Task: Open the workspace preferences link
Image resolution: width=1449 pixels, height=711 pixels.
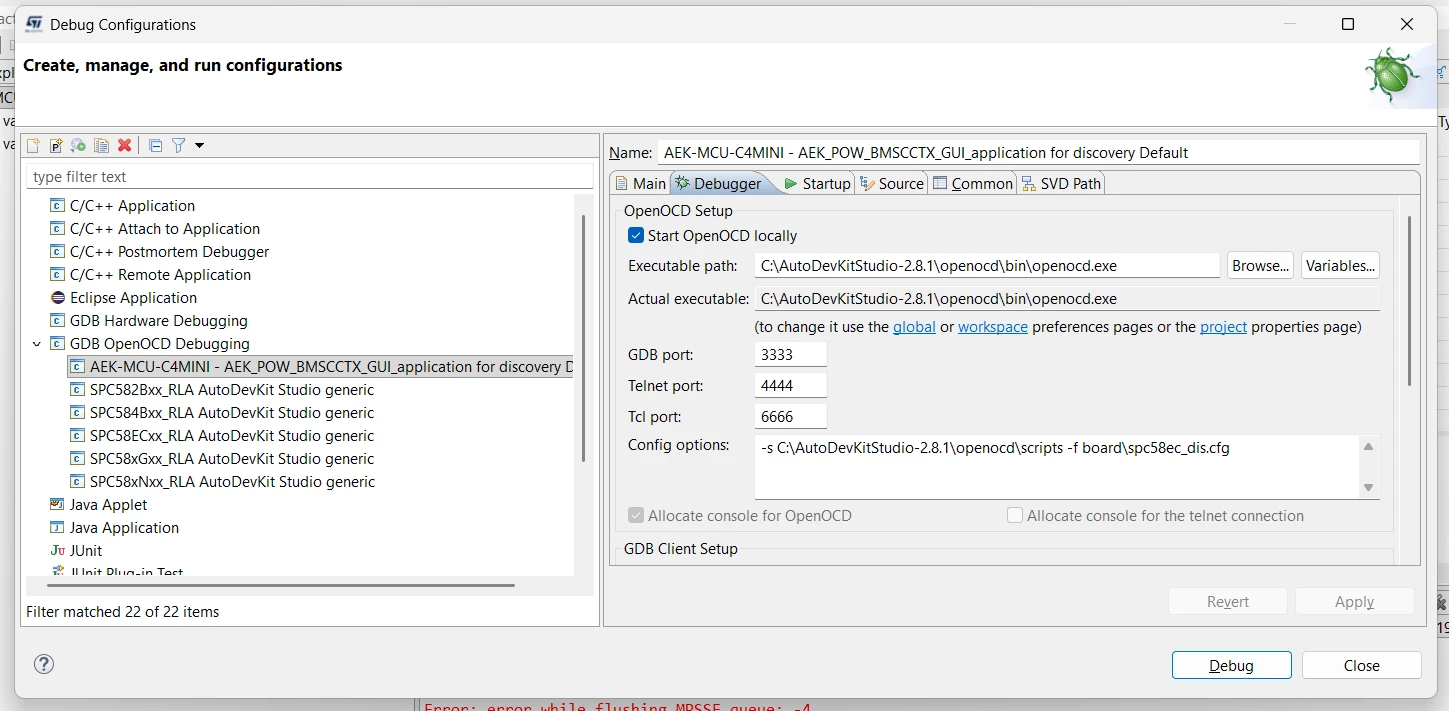Action: click(x=993, y=327)
